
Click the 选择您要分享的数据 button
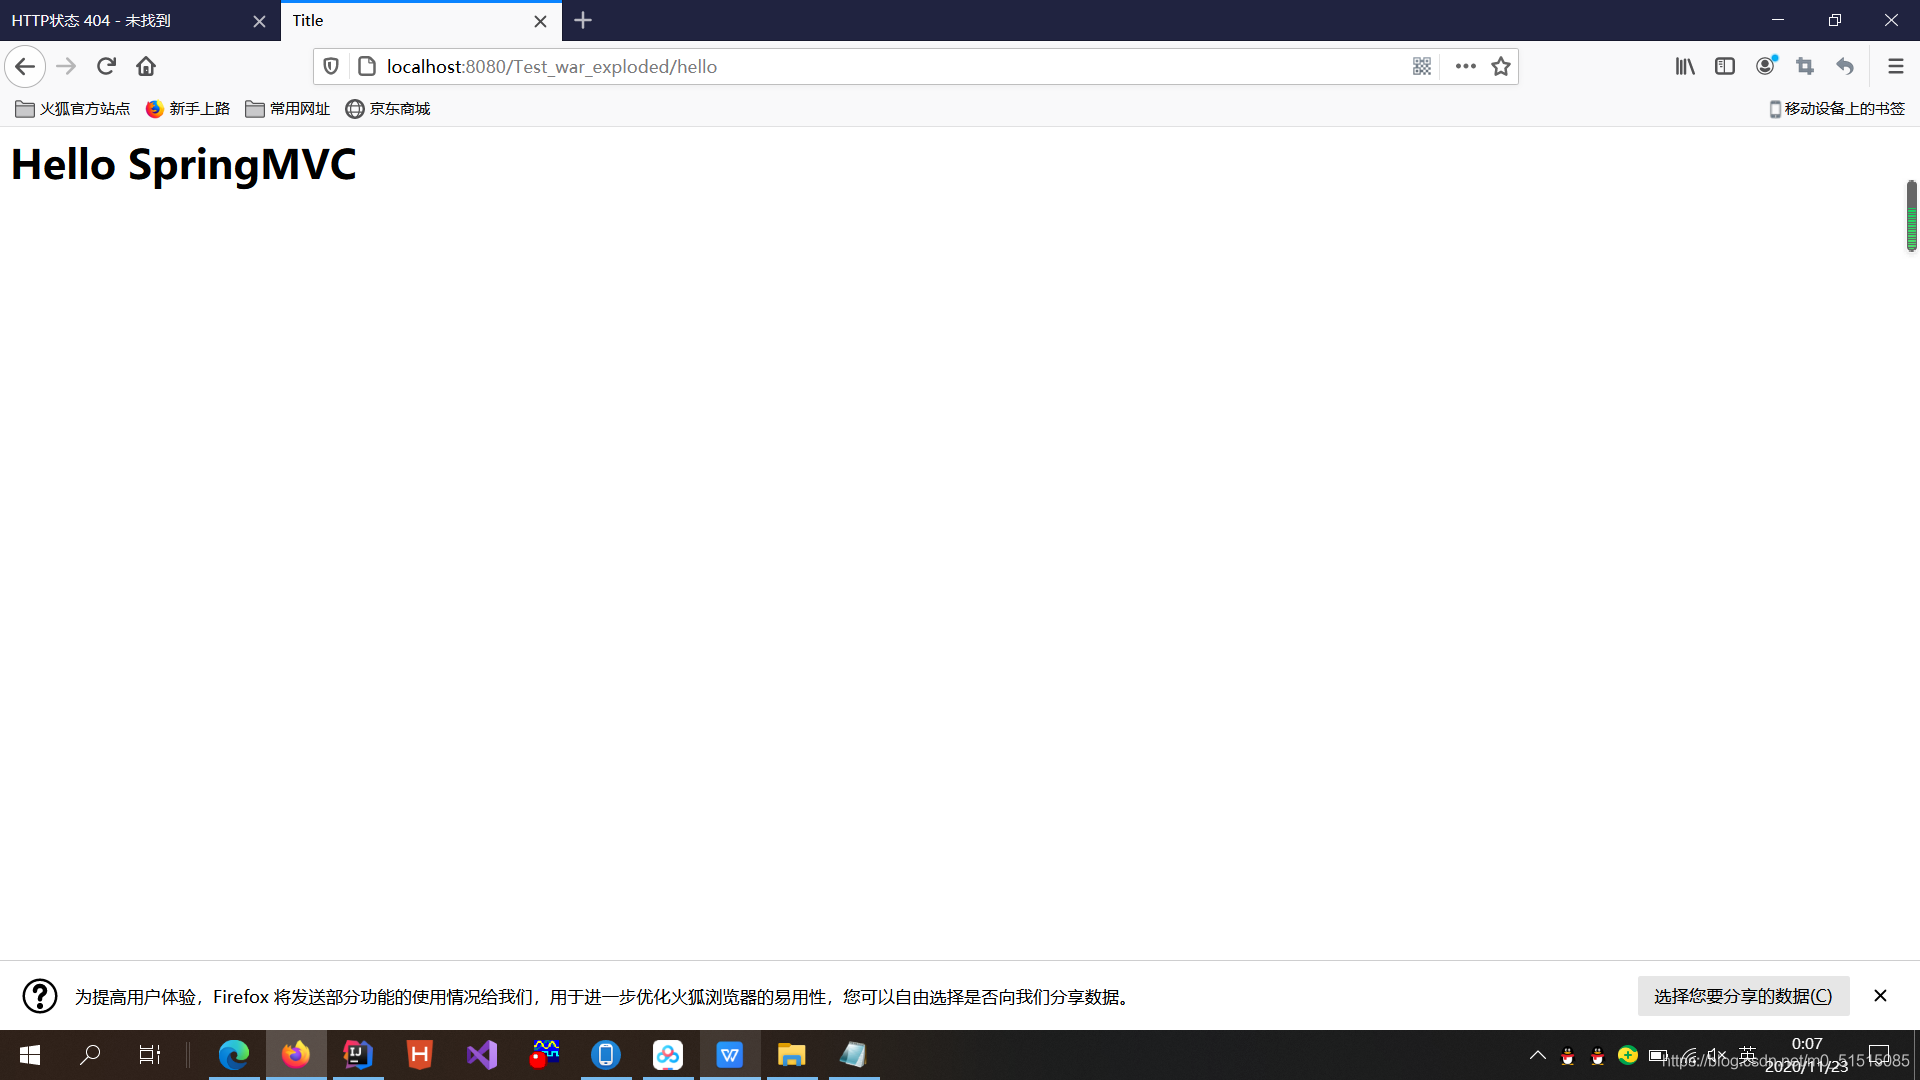pyautogui.click(x=1742, y=996)
